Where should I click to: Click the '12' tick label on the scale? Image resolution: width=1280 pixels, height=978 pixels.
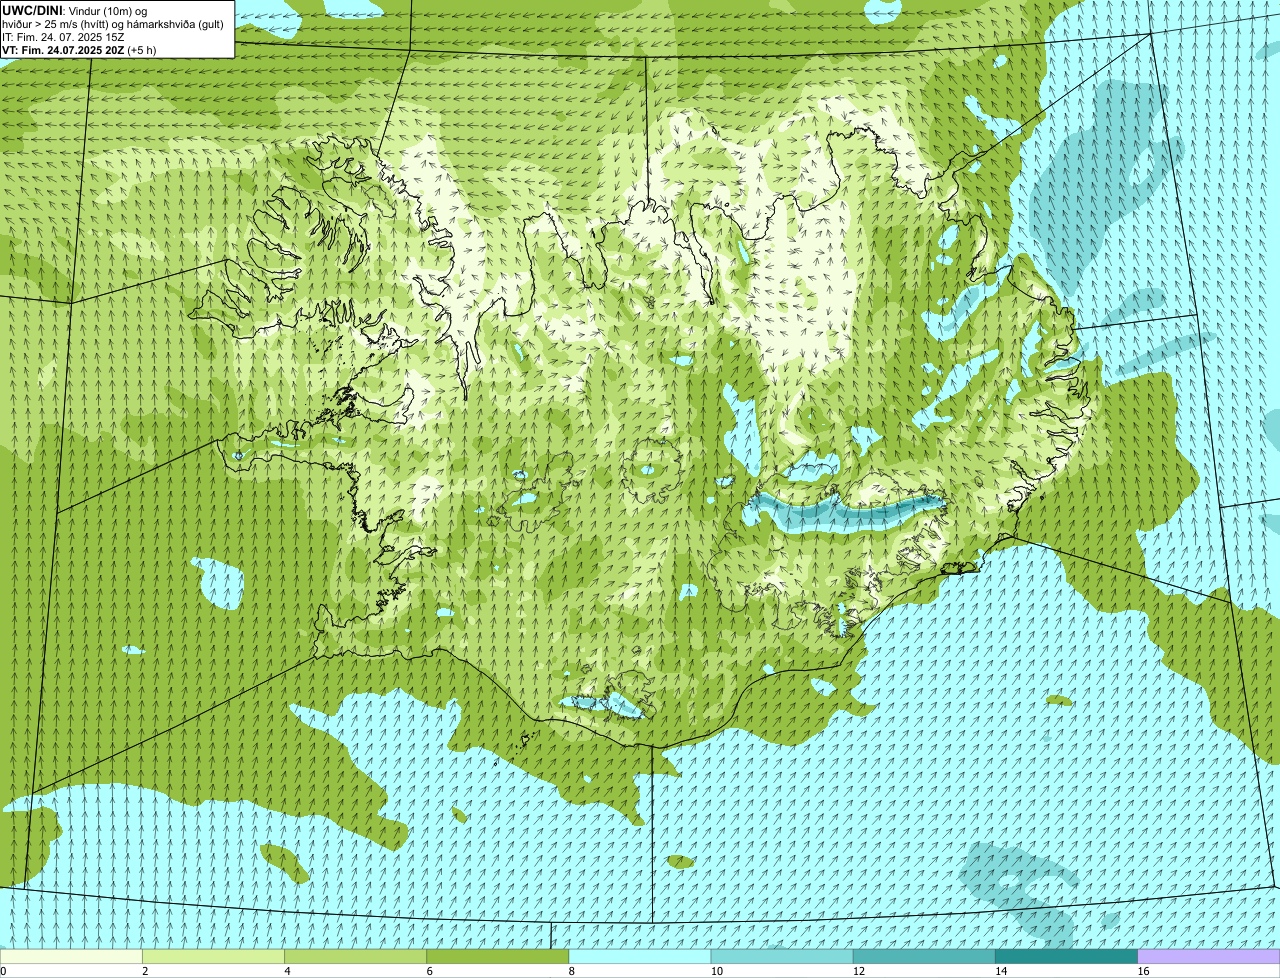tap(858, 971)
